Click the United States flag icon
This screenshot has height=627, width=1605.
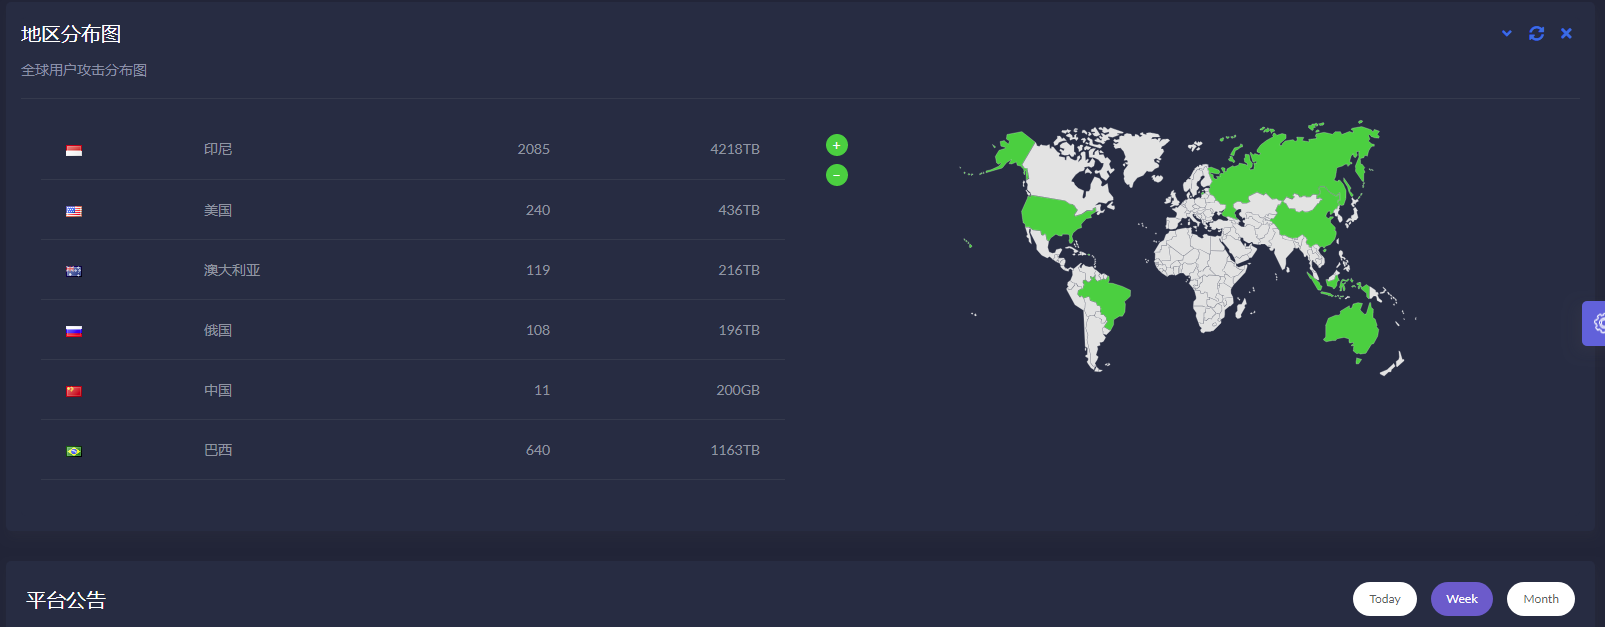[x=74, y=211]
